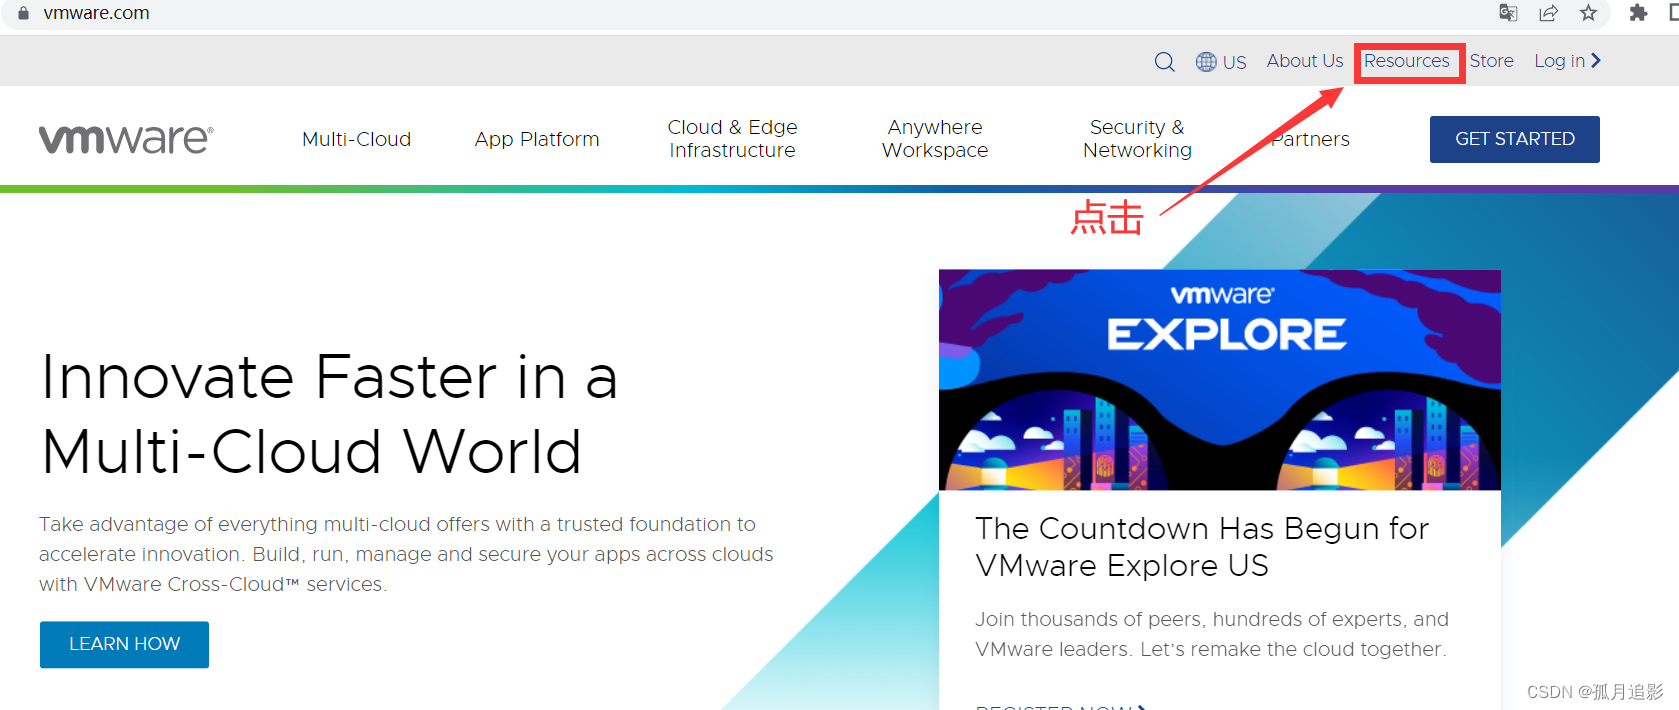
Task: Open the Anywhere Workspace menu
Action: coord(935,139)
